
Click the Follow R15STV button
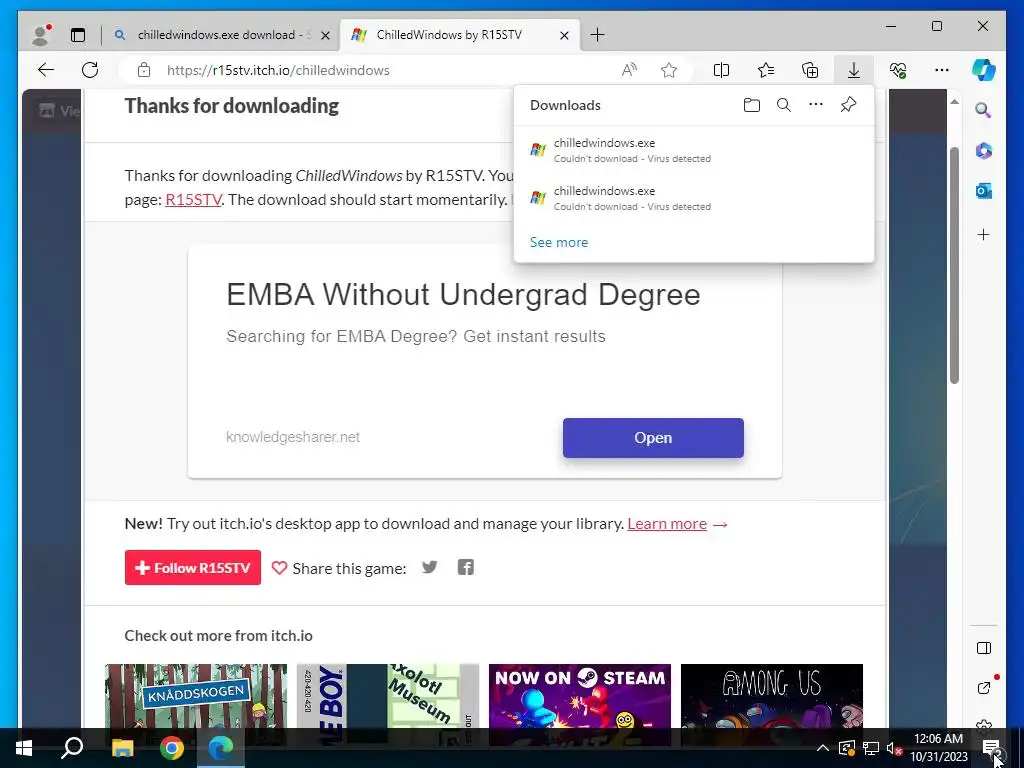coord(193,568)
